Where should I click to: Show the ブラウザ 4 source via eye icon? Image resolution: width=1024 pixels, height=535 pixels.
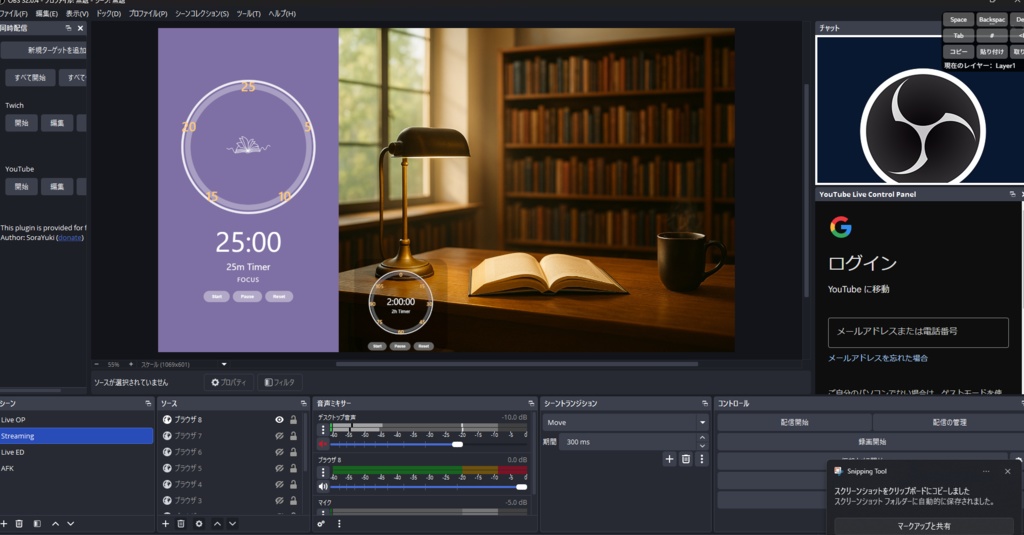(280, 485)
